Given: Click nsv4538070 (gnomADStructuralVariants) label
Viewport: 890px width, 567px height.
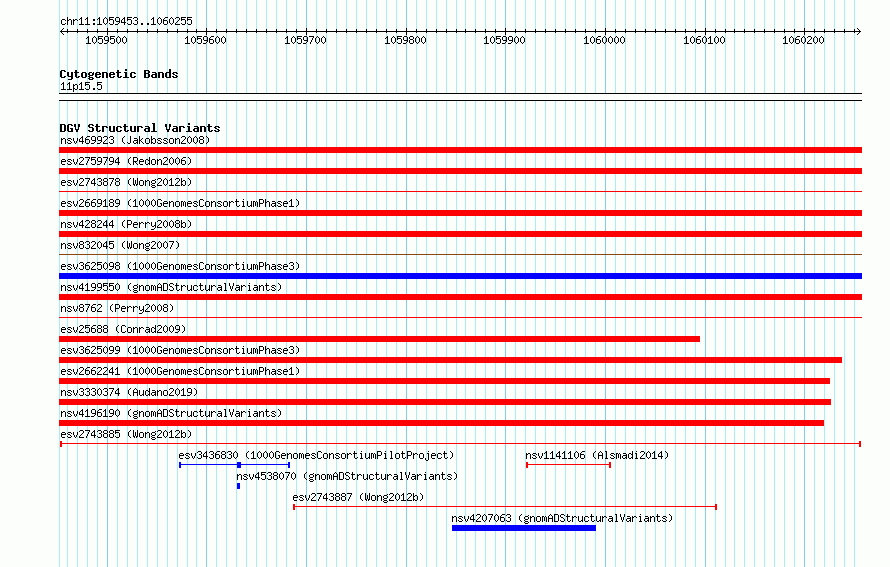Looking at the screenshot, I should [x=347, y=476].
